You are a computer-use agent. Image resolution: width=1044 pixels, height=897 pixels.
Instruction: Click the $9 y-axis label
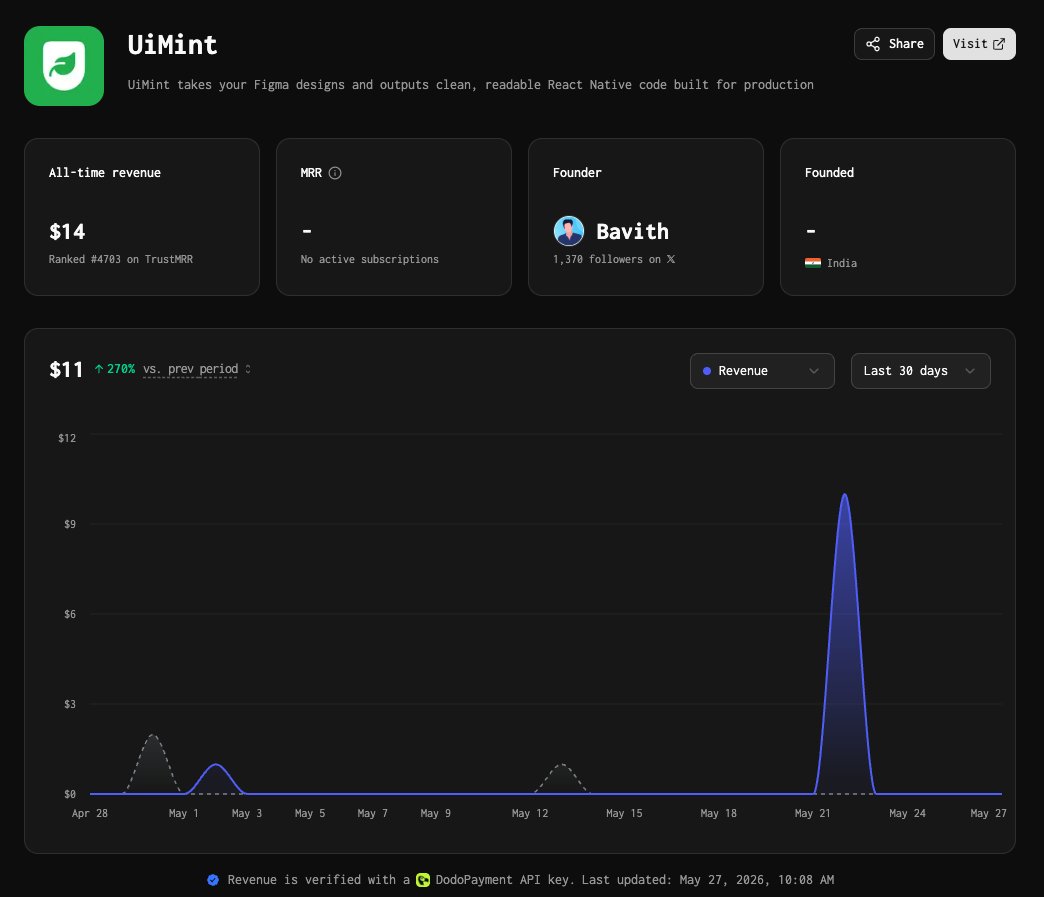tap(70, 524)
